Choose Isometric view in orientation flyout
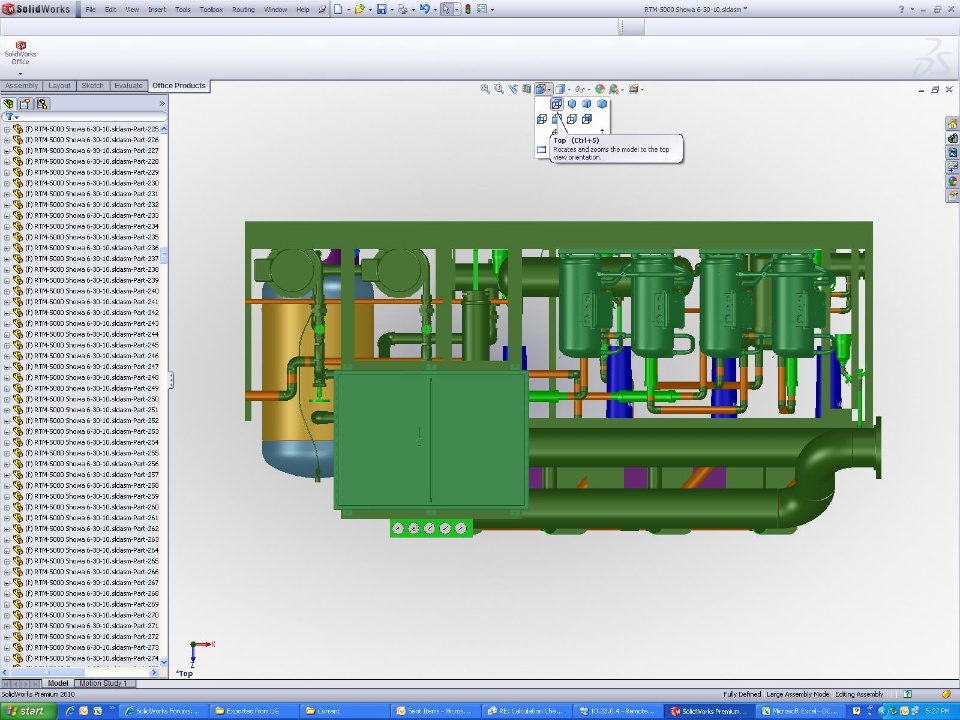 (x=572, y=103)
